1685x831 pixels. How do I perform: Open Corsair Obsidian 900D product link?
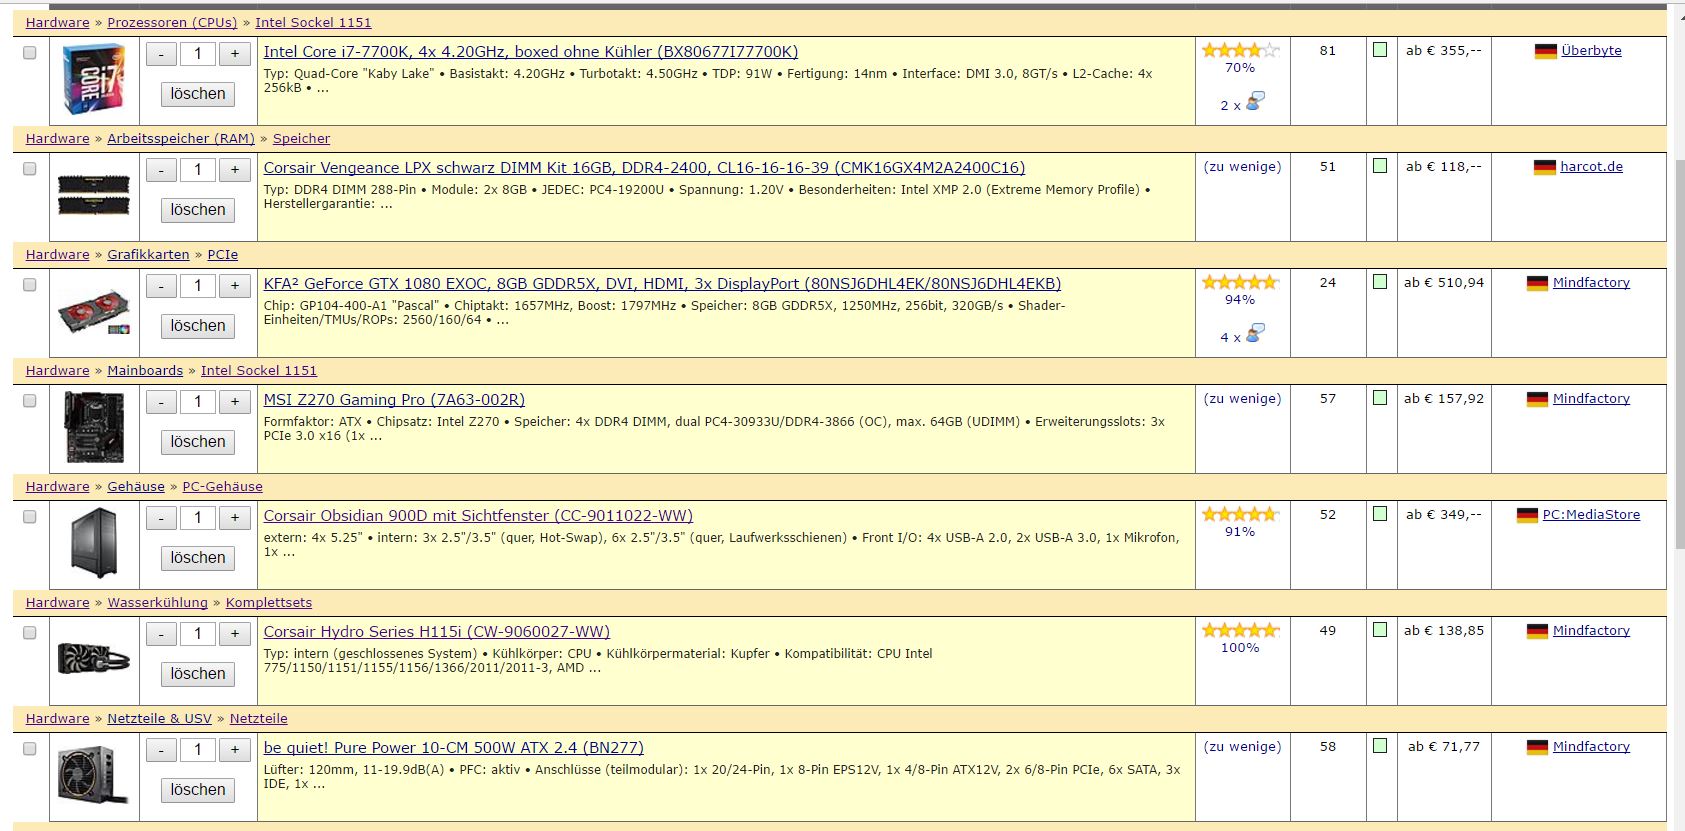(478, 516)
